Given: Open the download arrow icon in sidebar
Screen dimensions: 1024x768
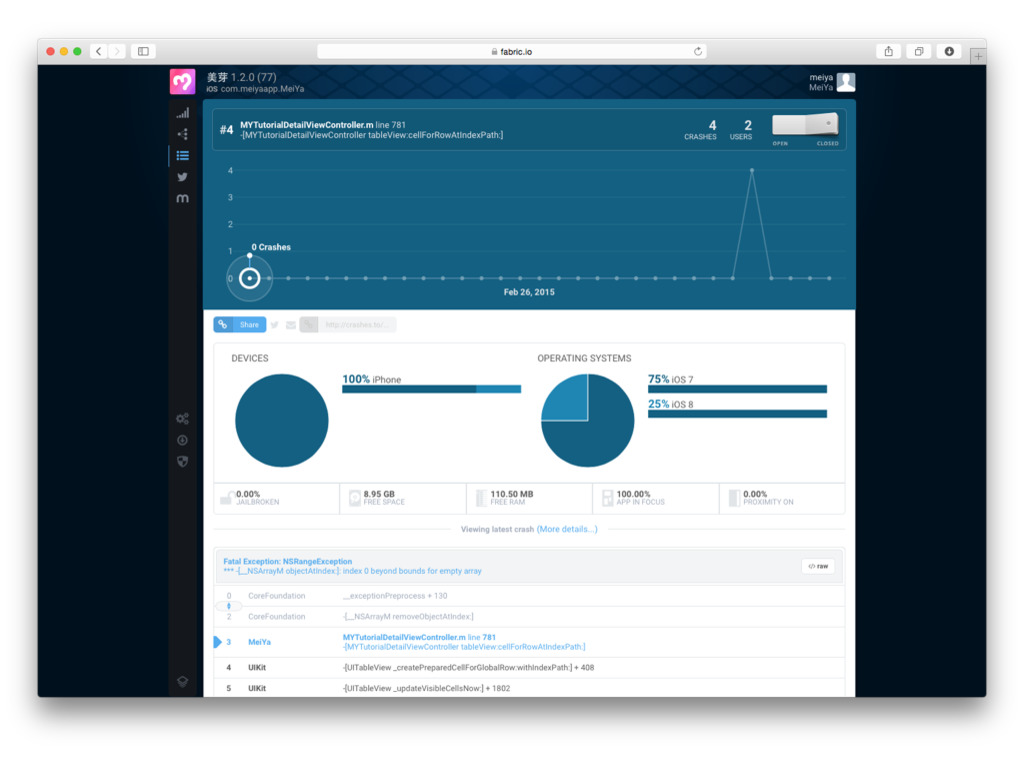Looking at the screenshot, I should point(182,440).
